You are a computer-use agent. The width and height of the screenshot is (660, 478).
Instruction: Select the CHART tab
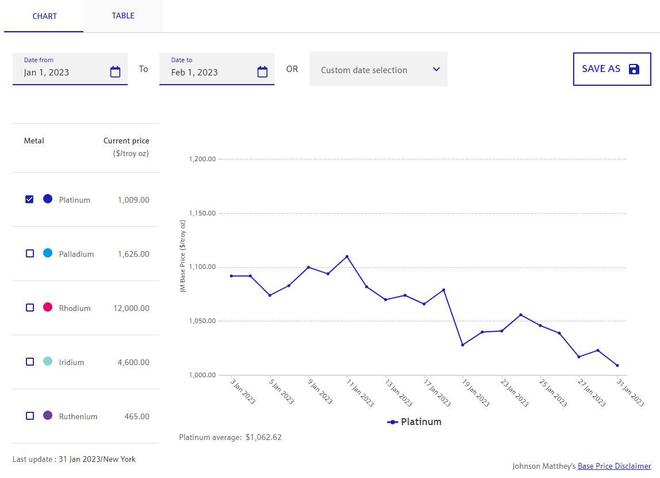tap(44, 17)
